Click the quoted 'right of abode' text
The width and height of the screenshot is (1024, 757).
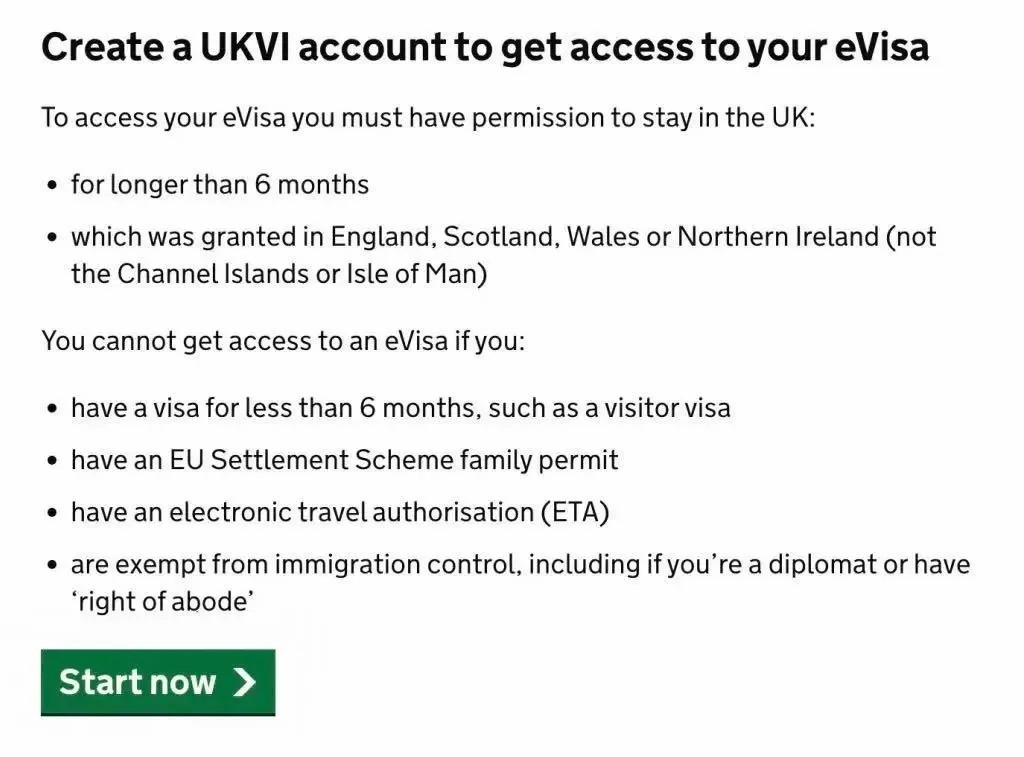(x=163, y=602)
